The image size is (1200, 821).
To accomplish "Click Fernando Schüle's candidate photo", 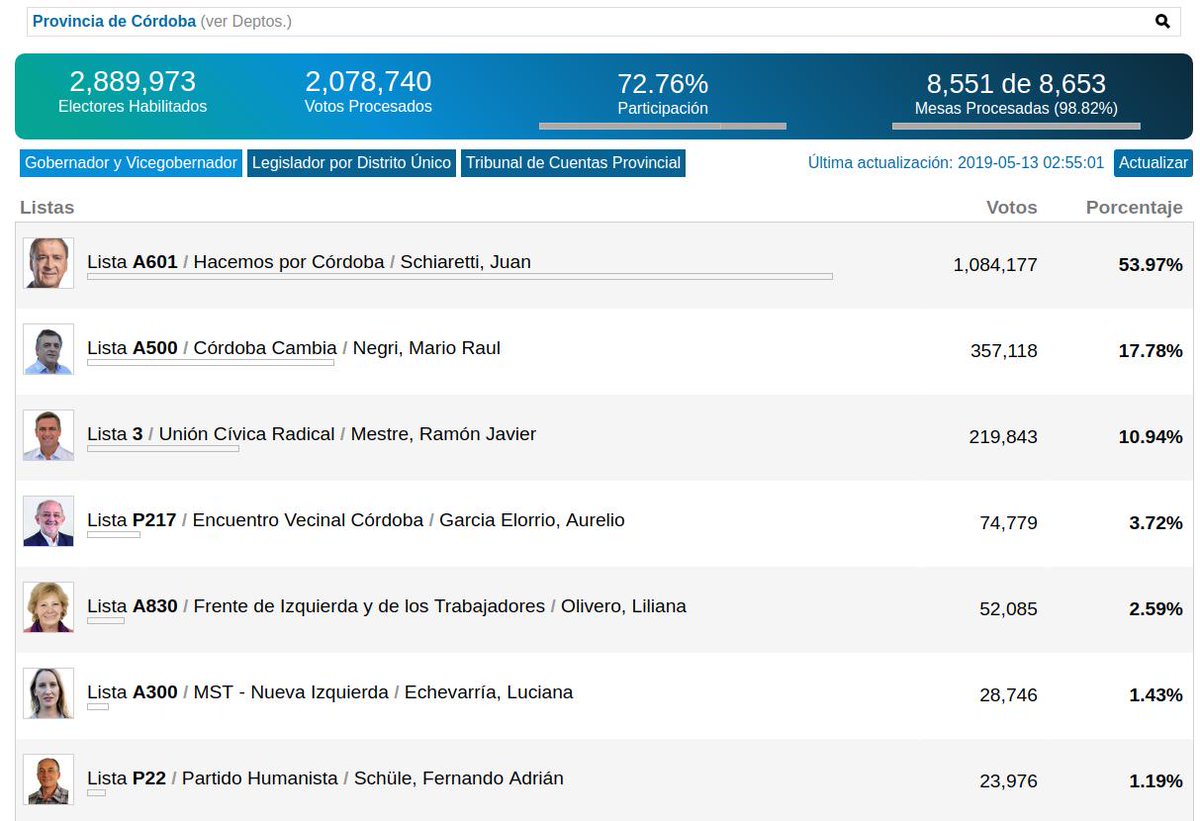I will [49, 779].
